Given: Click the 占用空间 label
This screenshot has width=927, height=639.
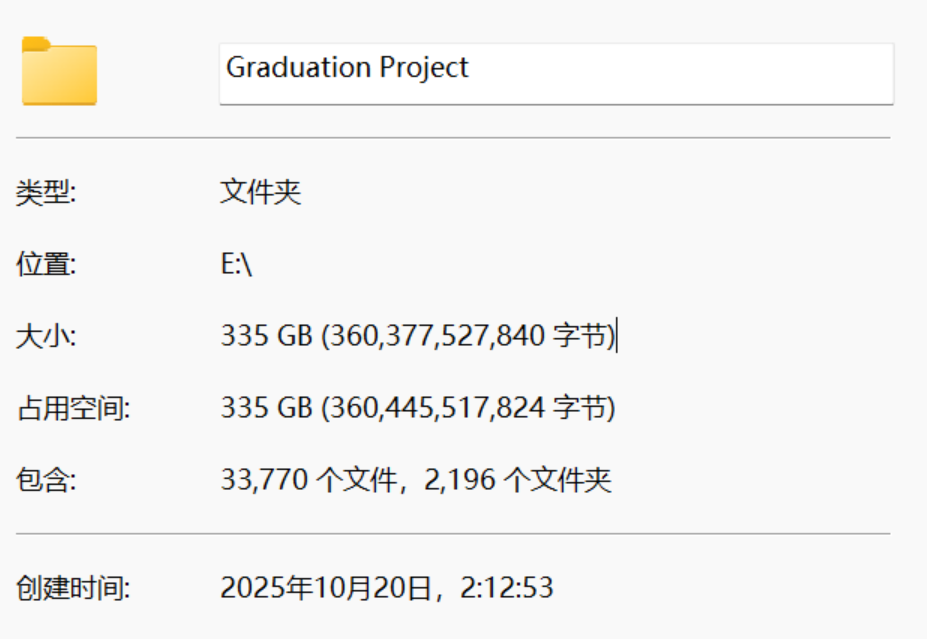Looking at the screenshot, I should [x=73, y=408].
